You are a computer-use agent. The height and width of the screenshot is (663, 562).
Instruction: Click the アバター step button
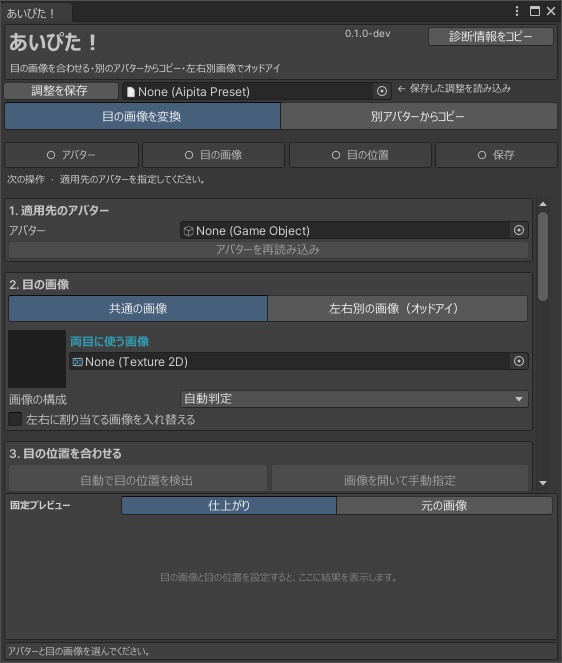click(x=71, y=155)
